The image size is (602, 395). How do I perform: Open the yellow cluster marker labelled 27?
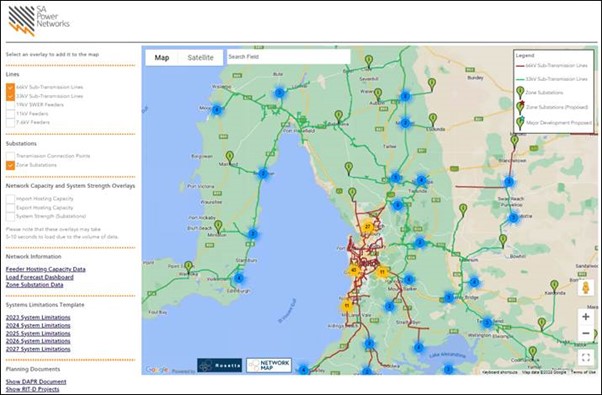[367, 227]
